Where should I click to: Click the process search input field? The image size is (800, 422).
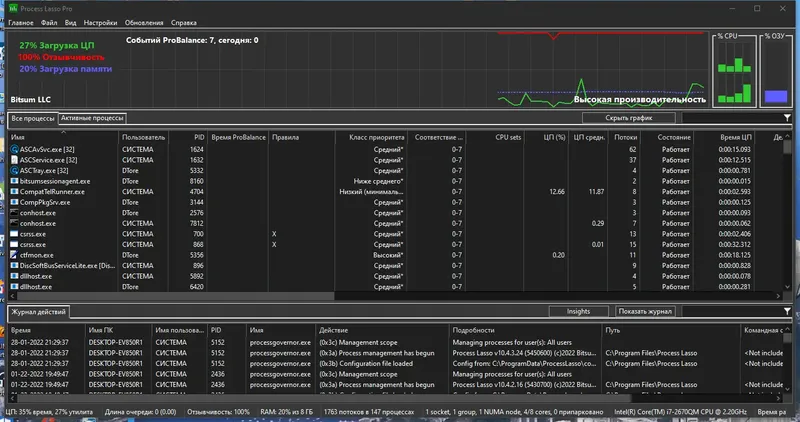pos(733,118)
